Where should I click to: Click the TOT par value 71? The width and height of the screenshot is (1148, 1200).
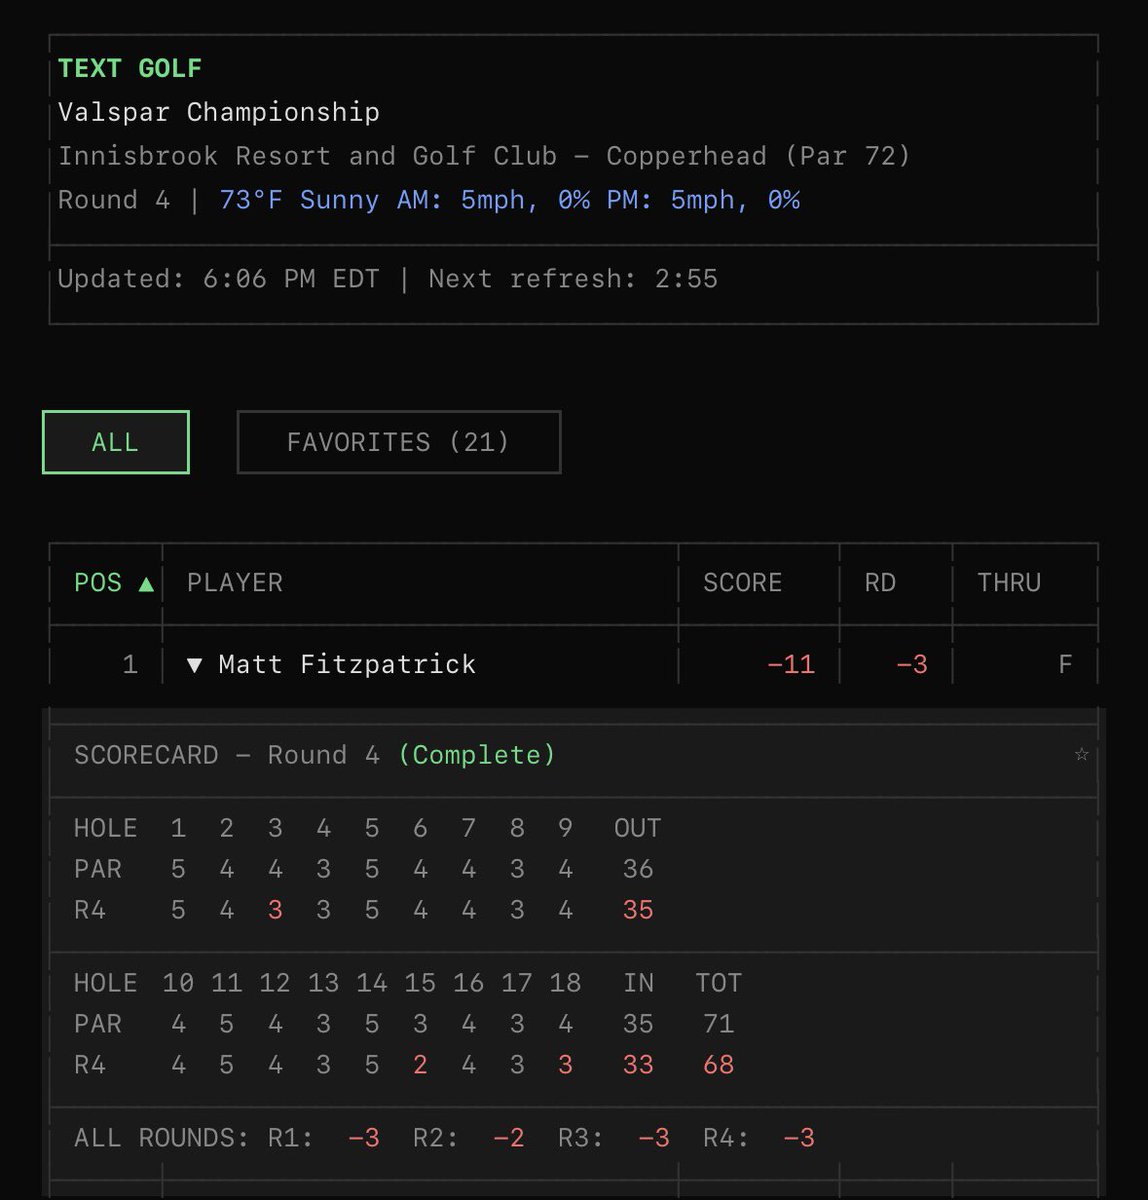click(718, 1024)
